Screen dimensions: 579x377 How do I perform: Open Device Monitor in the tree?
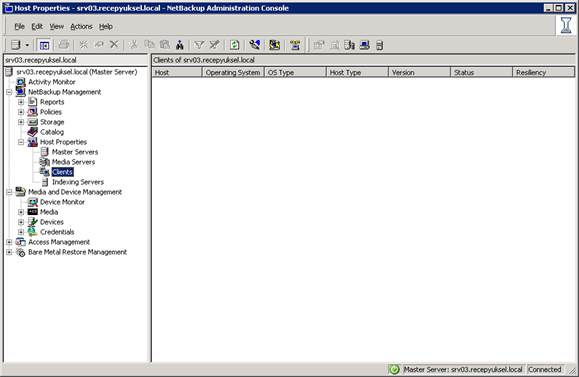(62, 202)
